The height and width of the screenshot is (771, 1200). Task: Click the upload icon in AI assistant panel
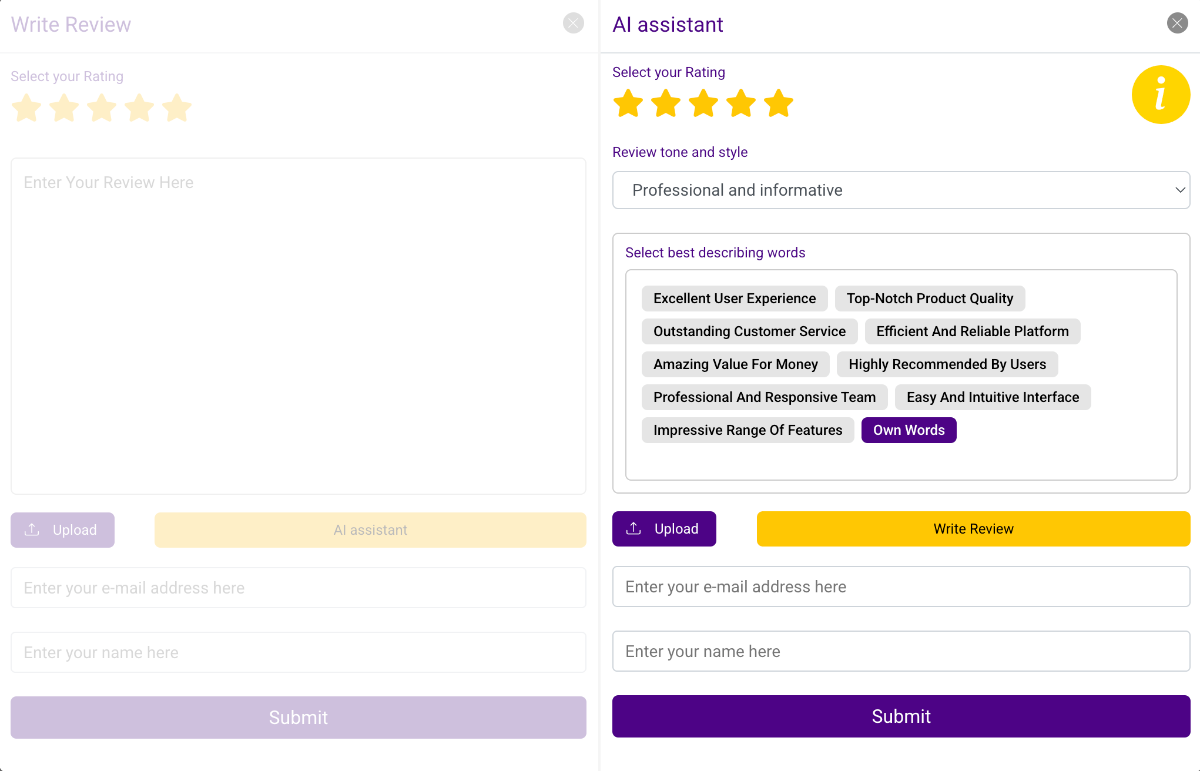[x=632, y=528]
